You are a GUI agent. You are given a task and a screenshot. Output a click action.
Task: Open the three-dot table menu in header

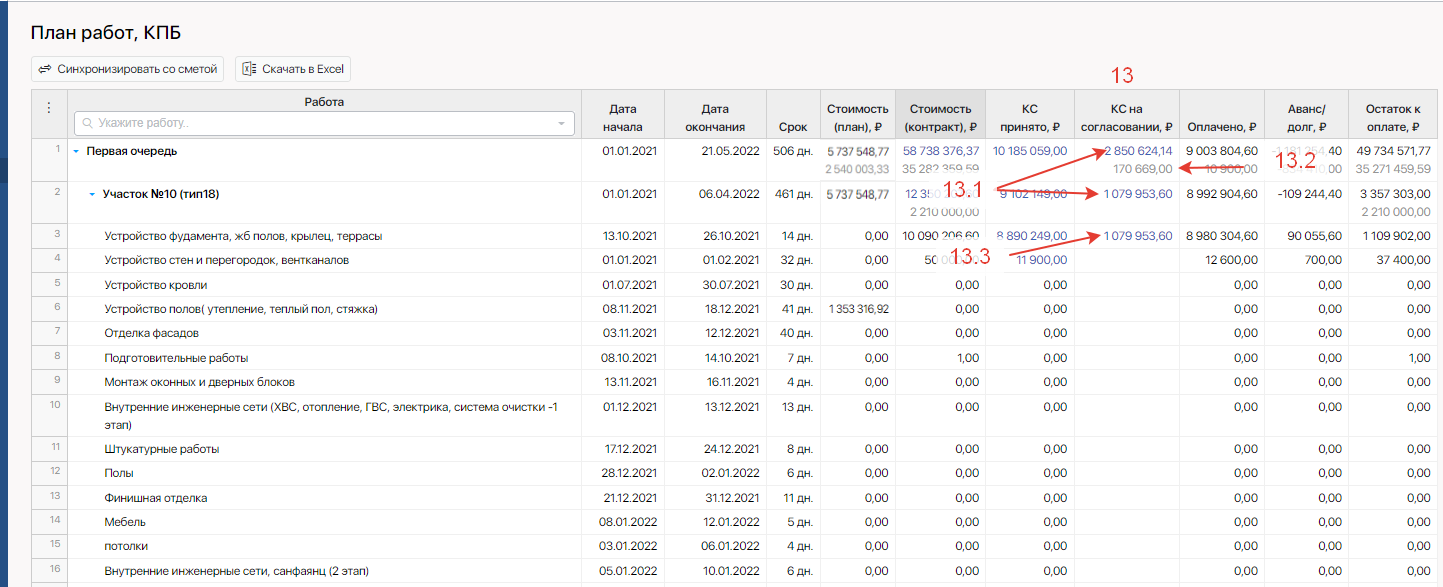(x=49, y=109)
